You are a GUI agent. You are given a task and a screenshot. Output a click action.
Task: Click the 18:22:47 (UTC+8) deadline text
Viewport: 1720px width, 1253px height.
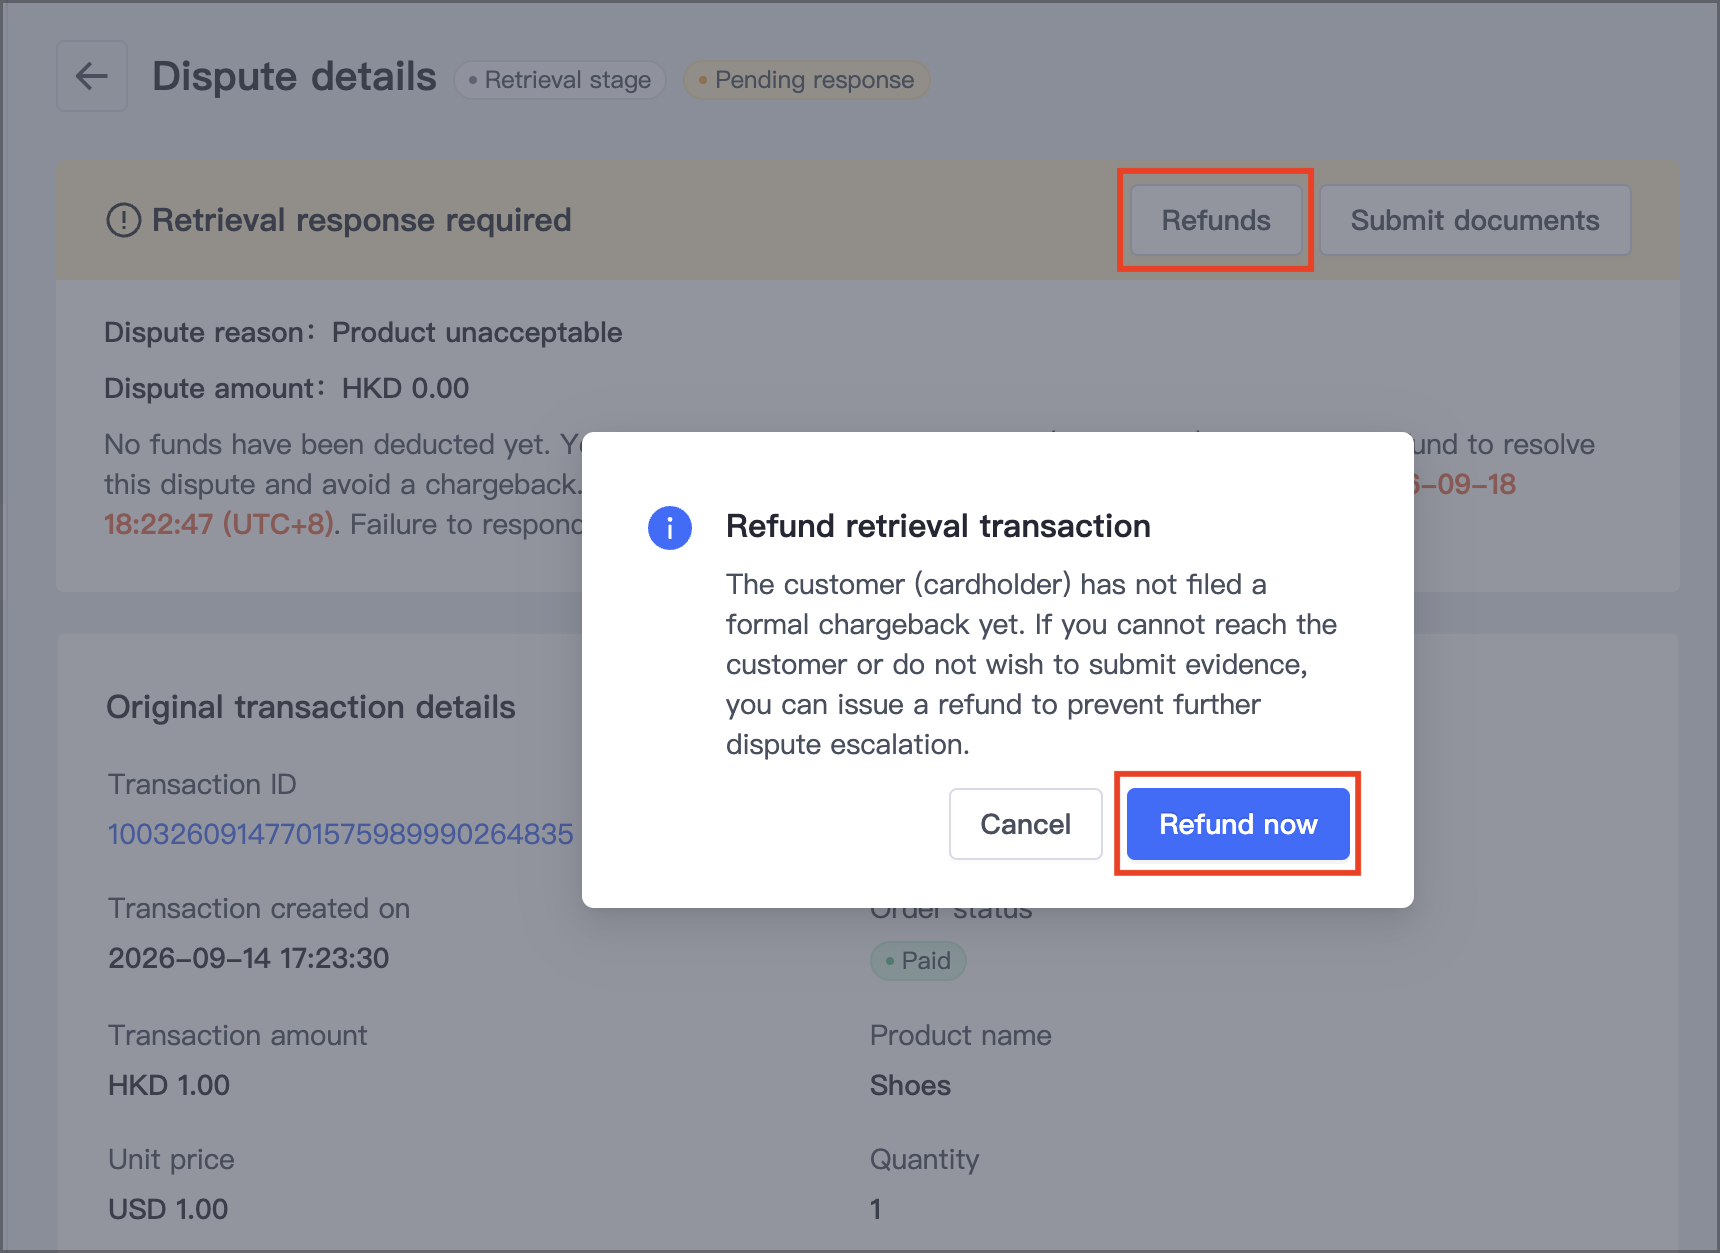point(218,525)
